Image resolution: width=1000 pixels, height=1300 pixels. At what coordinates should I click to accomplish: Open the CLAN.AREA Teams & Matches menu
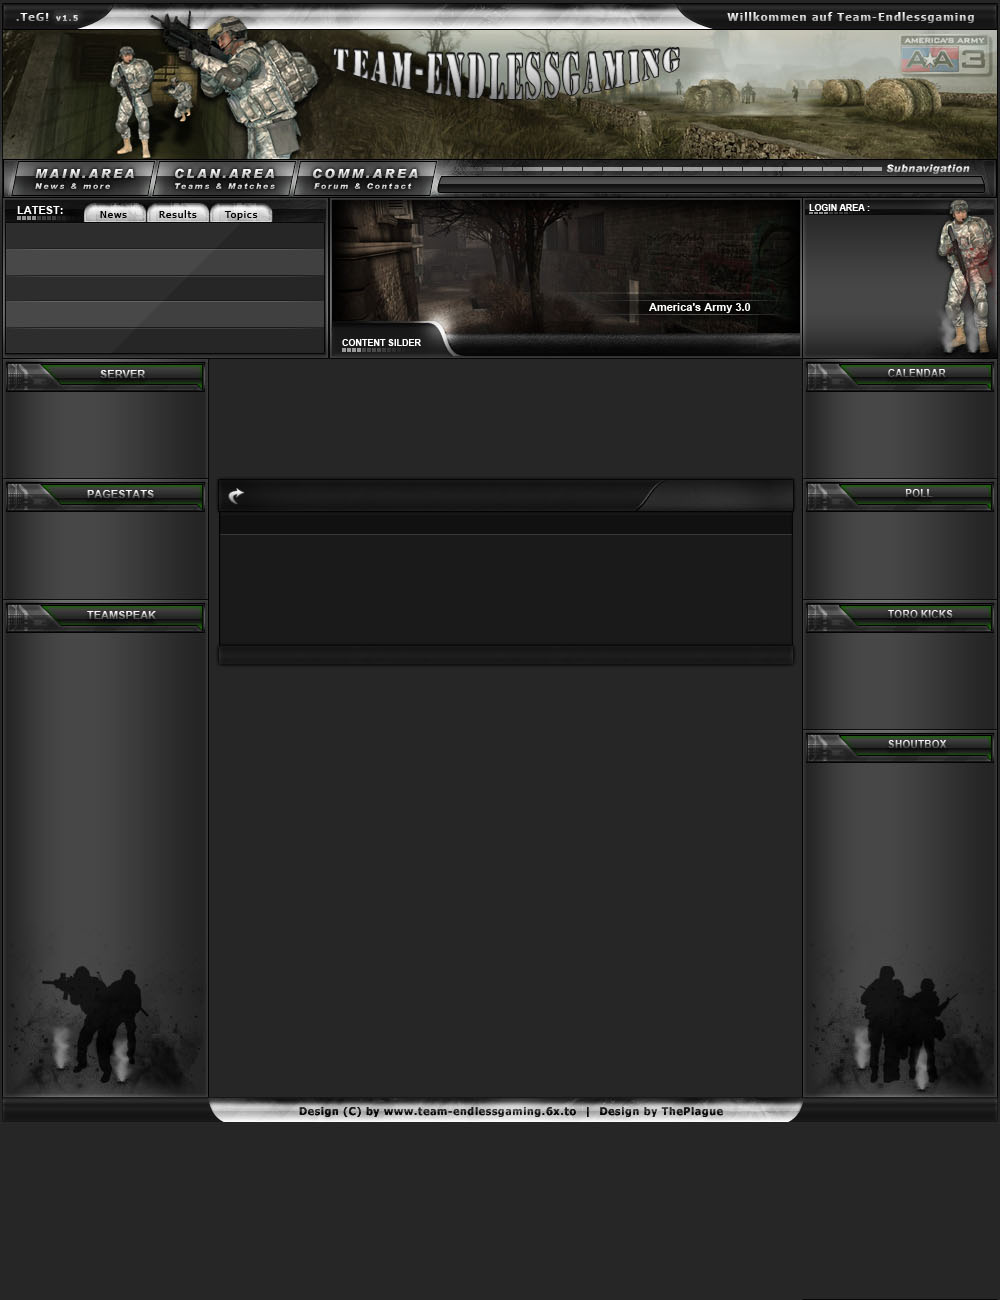[224, 178]
